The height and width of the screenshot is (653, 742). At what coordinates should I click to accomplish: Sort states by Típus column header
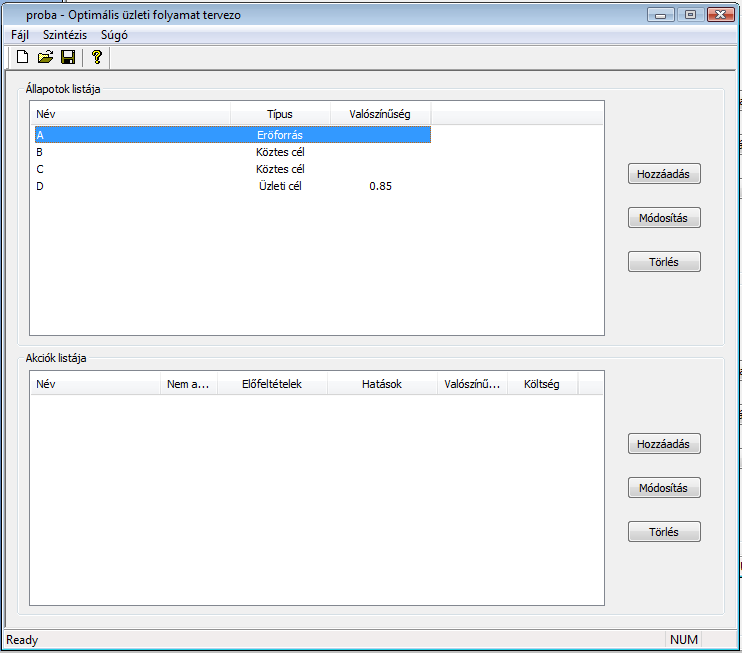280,114
